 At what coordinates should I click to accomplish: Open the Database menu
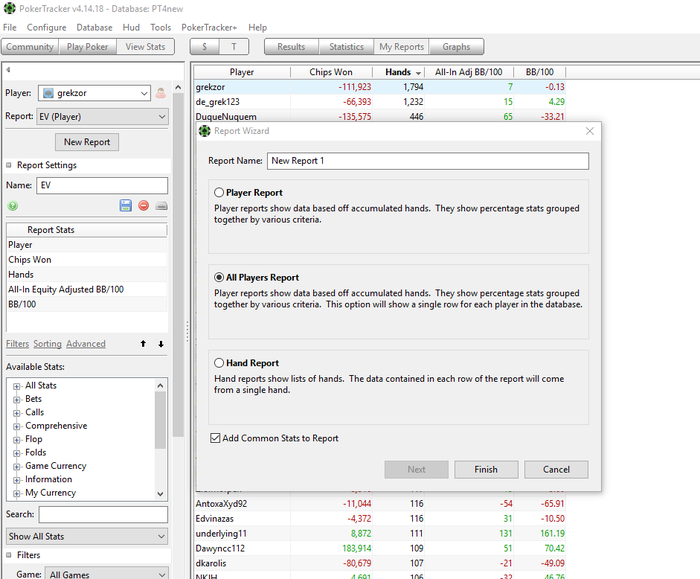[94, 27]
